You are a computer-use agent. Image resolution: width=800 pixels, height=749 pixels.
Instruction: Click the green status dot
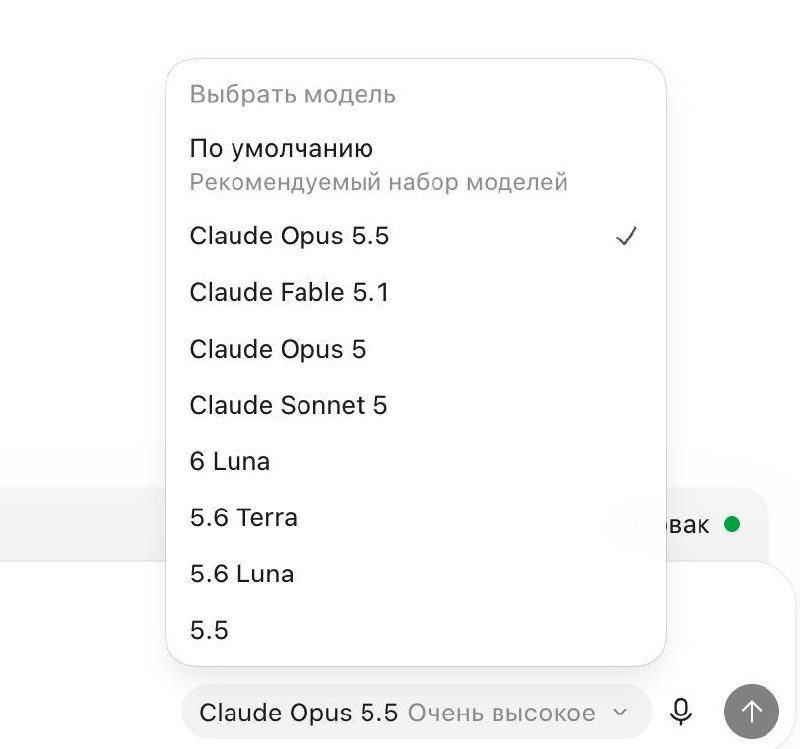(x=732, y=524)
